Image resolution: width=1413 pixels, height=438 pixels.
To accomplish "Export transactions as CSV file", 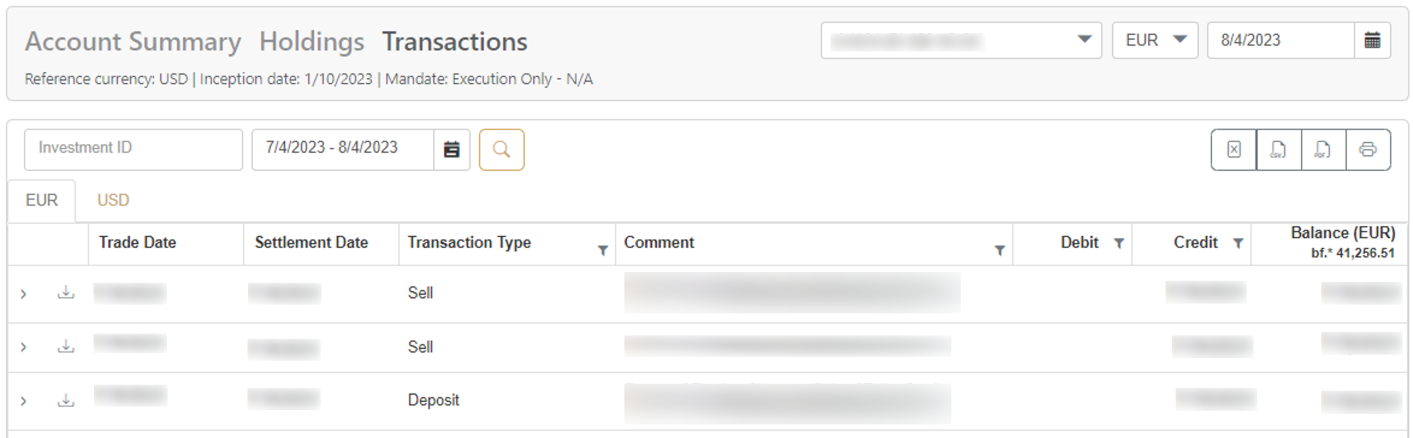I will pyautogui.click(x=1278, y=150).
